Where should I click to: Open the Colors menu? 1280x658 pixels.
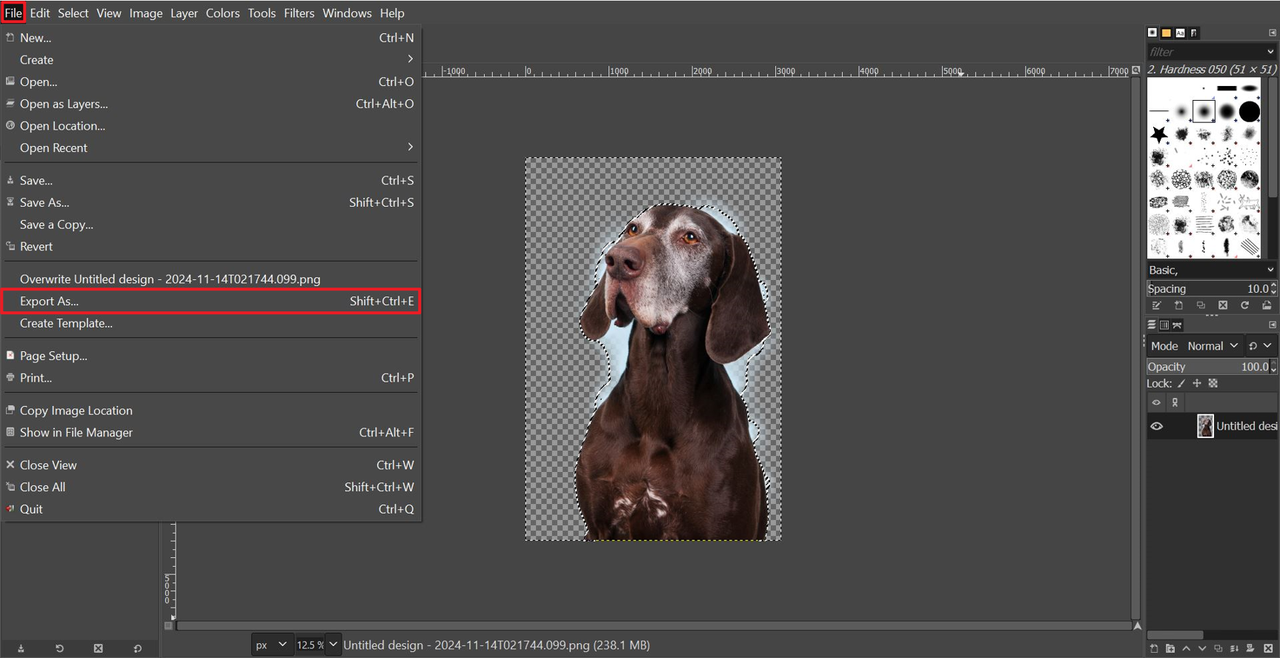(222, 13)
